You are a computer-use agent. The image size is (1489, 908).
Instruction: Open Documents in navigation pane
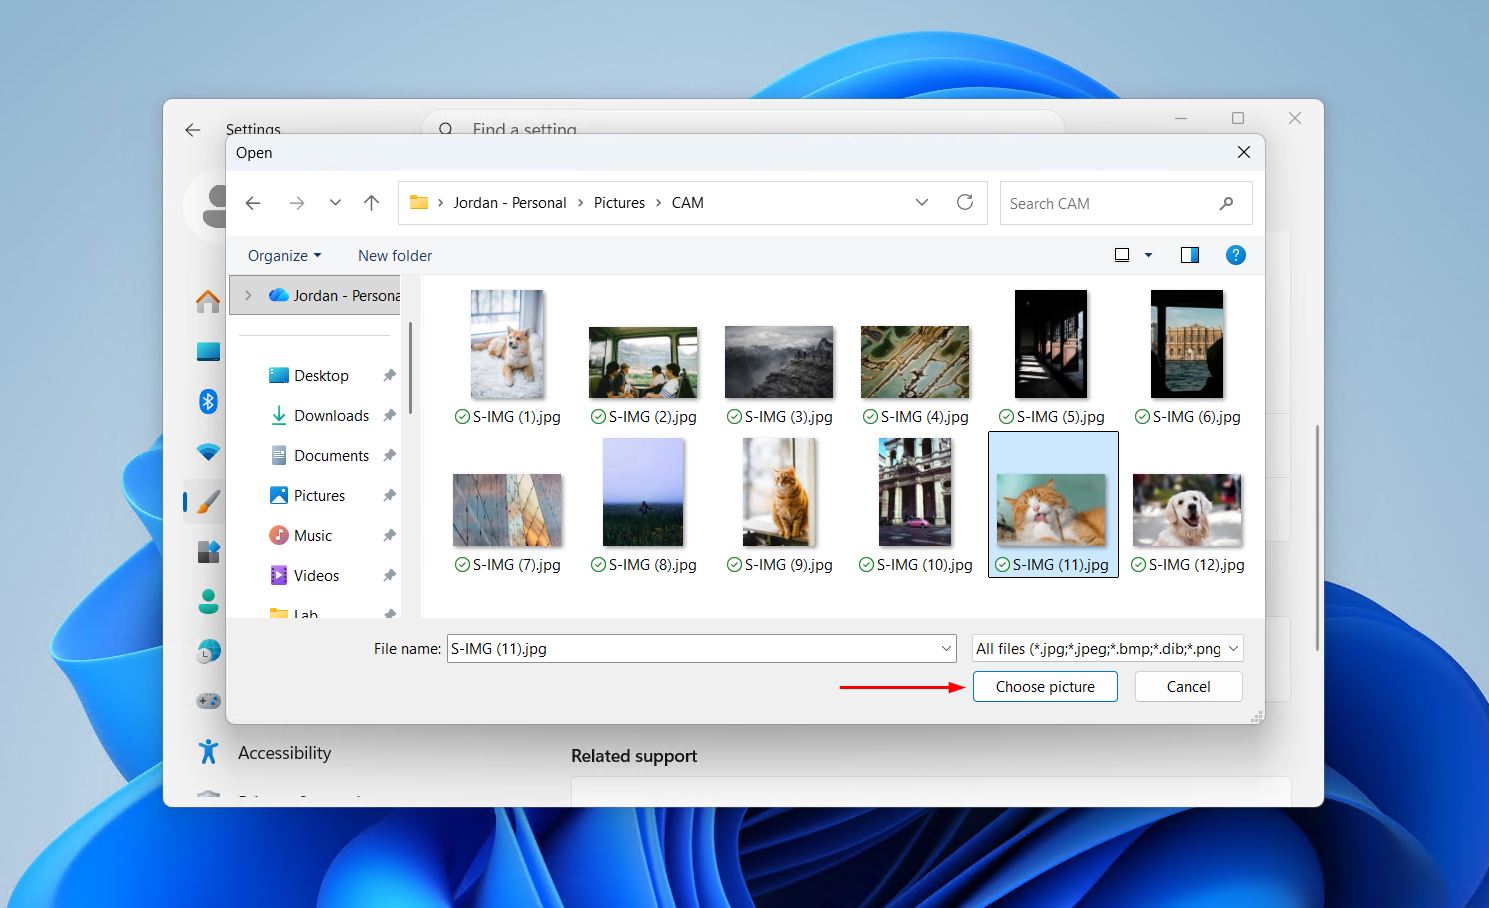click(x=319, y=456)
